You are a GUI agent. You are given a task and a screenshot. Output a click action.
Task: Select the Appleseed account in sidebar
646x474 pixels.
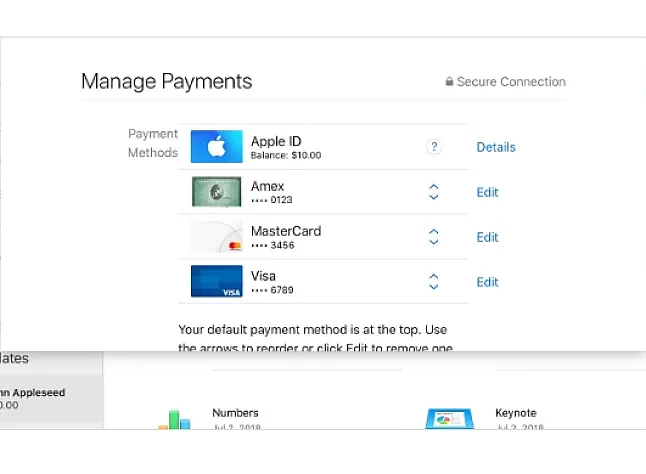(51, 398)
